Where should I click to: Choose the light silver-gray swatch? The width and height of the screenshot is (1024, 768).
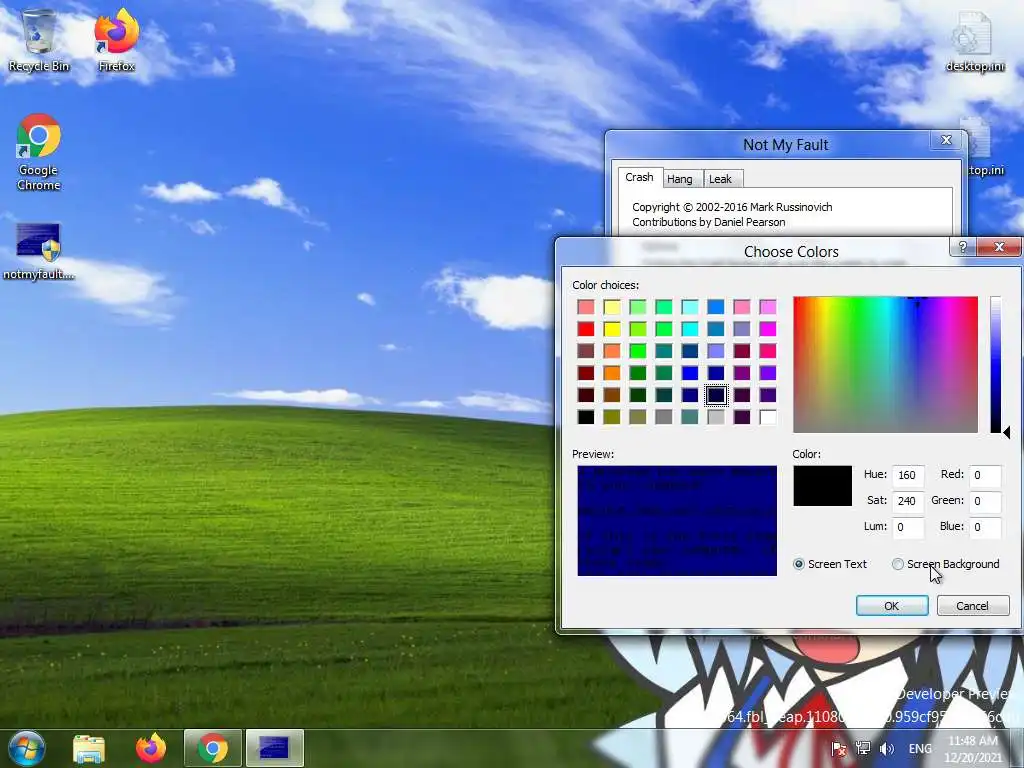pos(716,417)
